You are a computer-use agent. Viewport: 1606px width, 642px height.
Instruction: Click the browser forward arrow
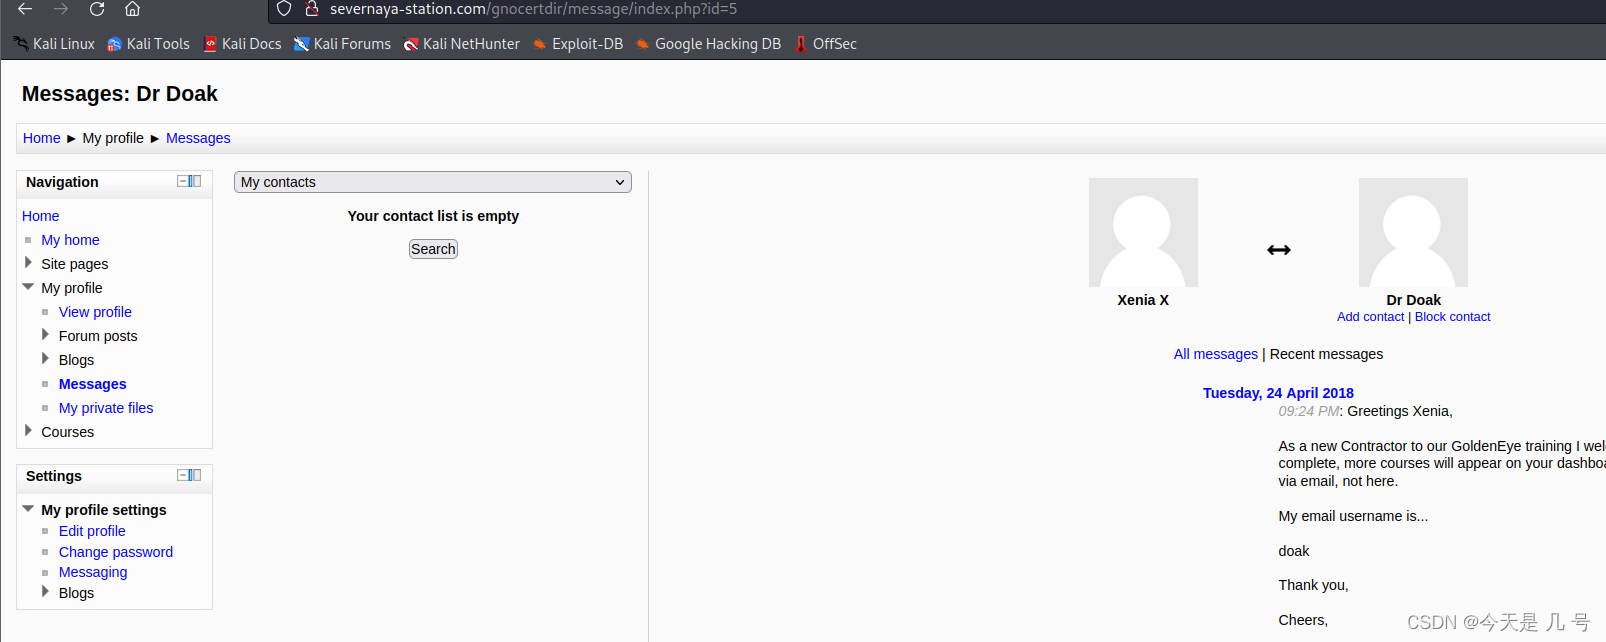pos(61,9)
